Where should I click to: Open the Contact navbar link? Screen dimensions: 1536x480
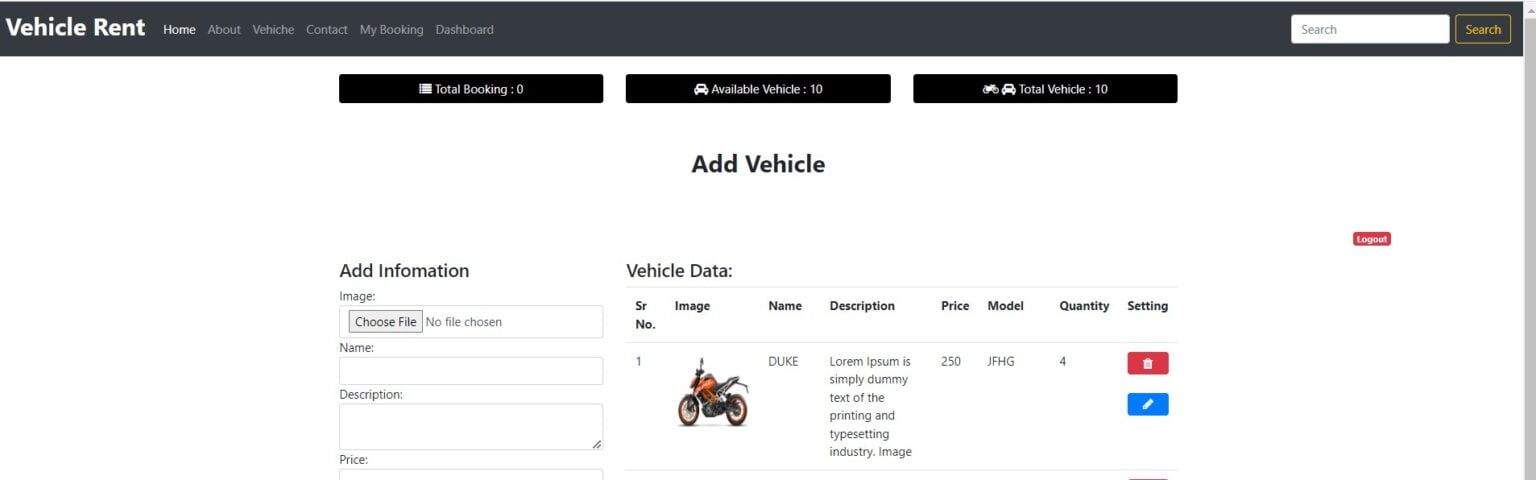(x=327, y=30)
